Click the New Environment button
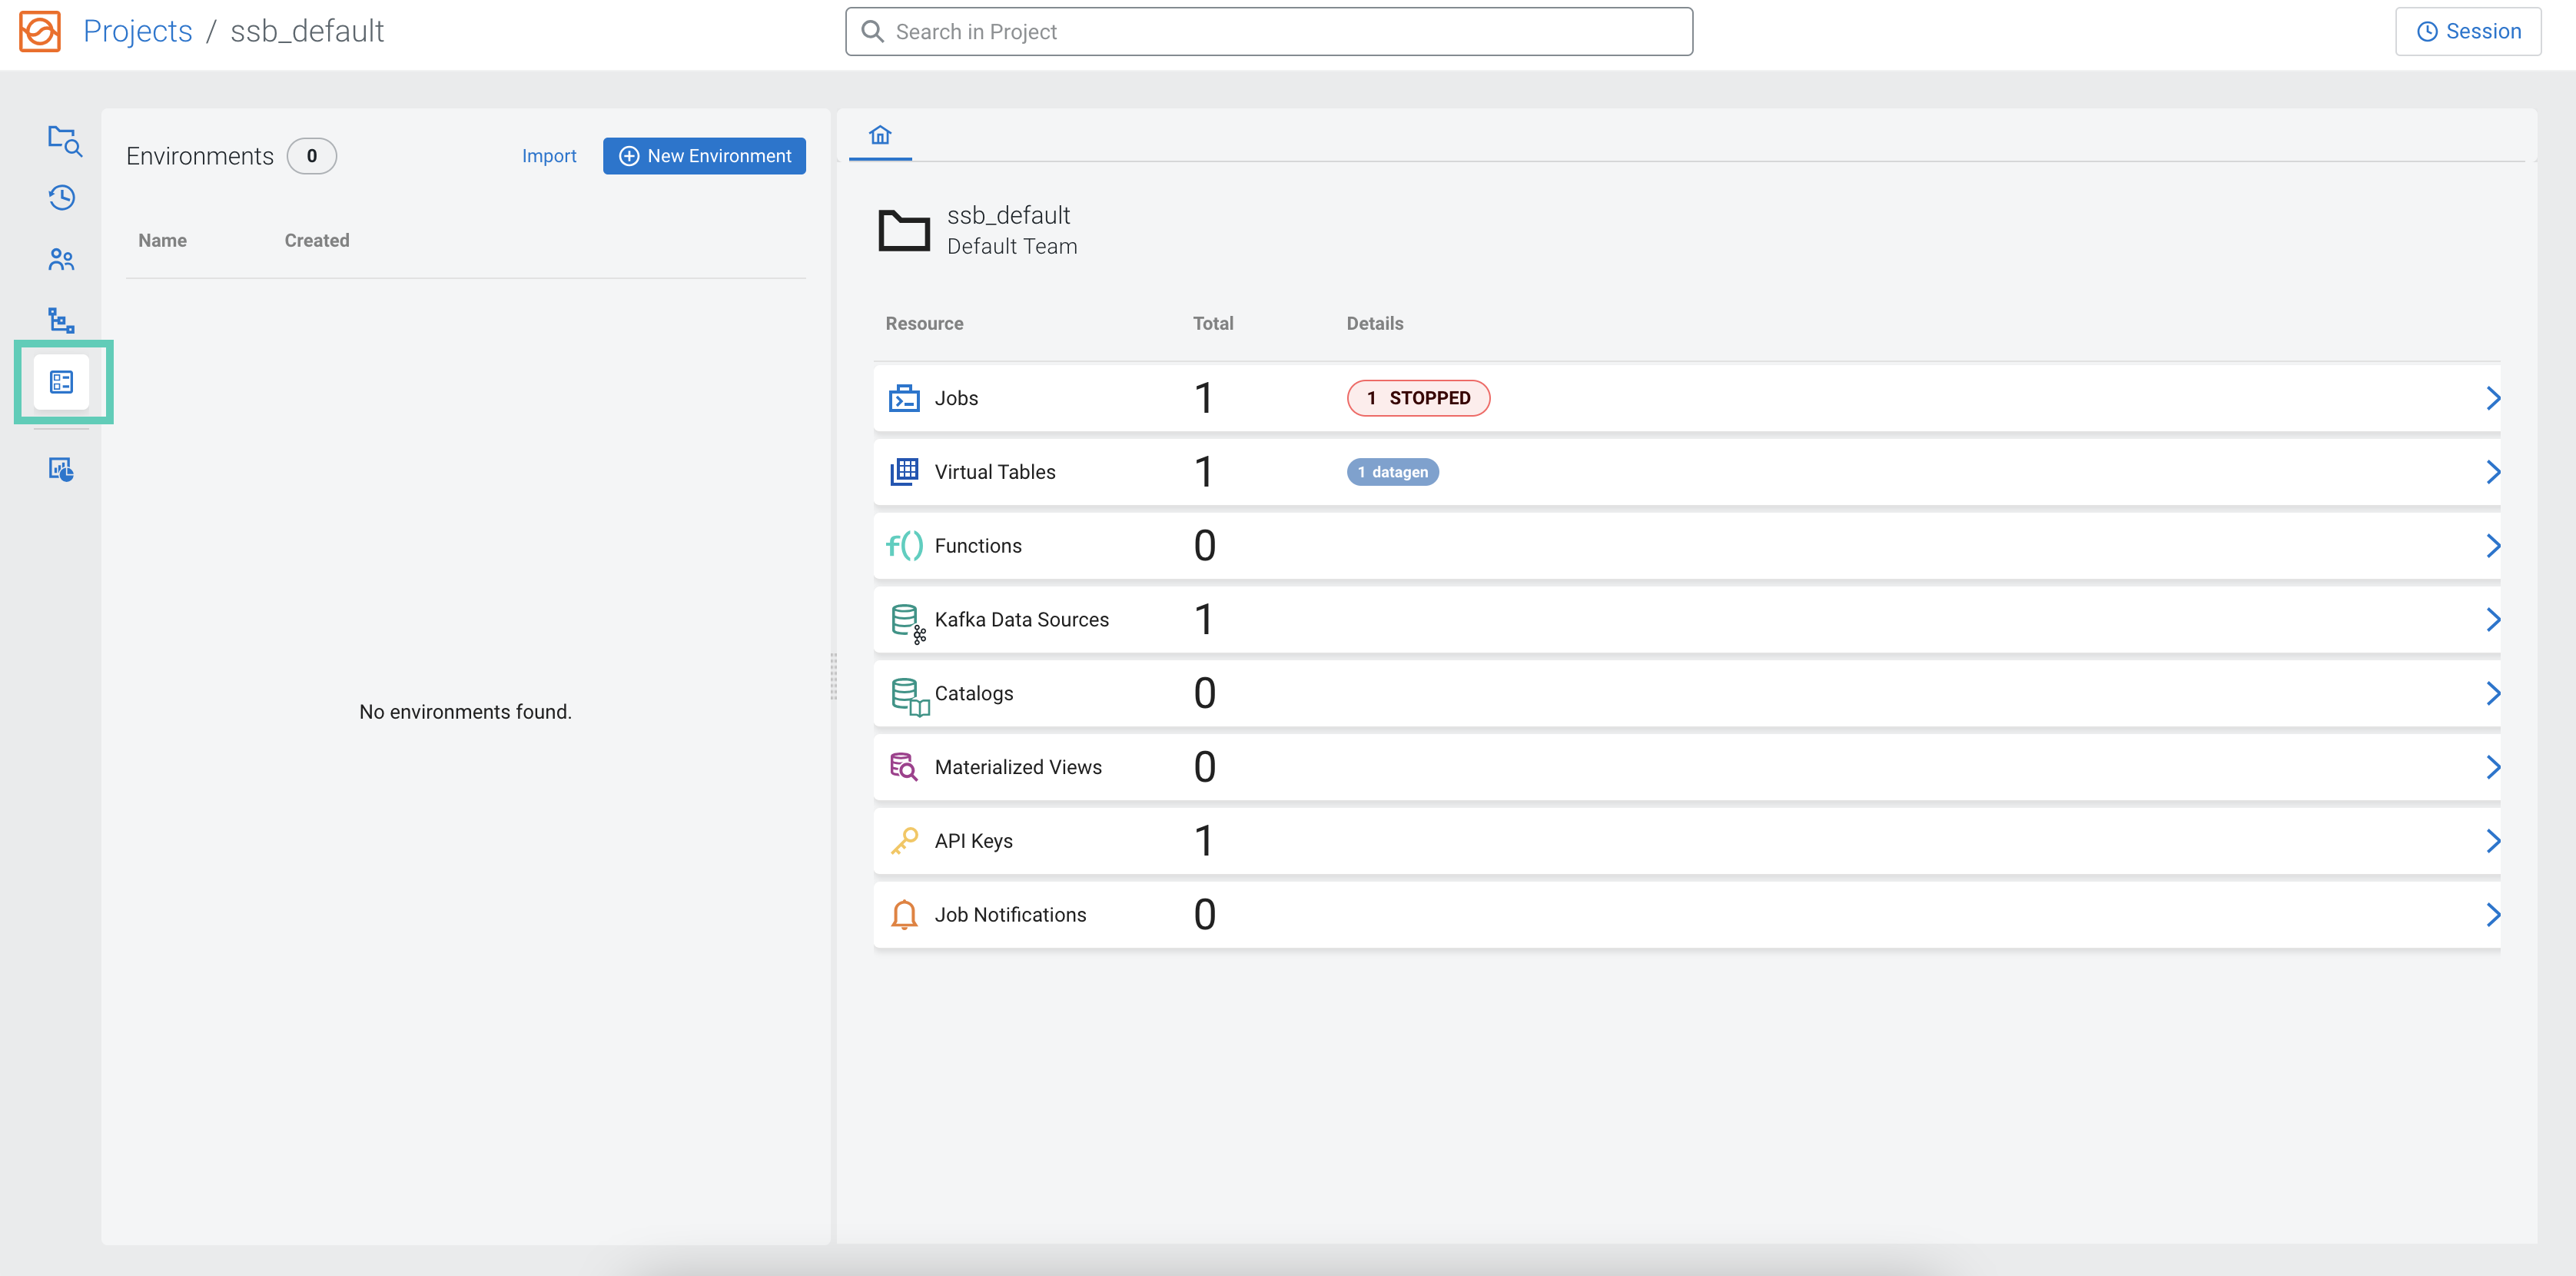Image resolution: width=2576 pixels, height=1276 pixels. tap(704, 156)
